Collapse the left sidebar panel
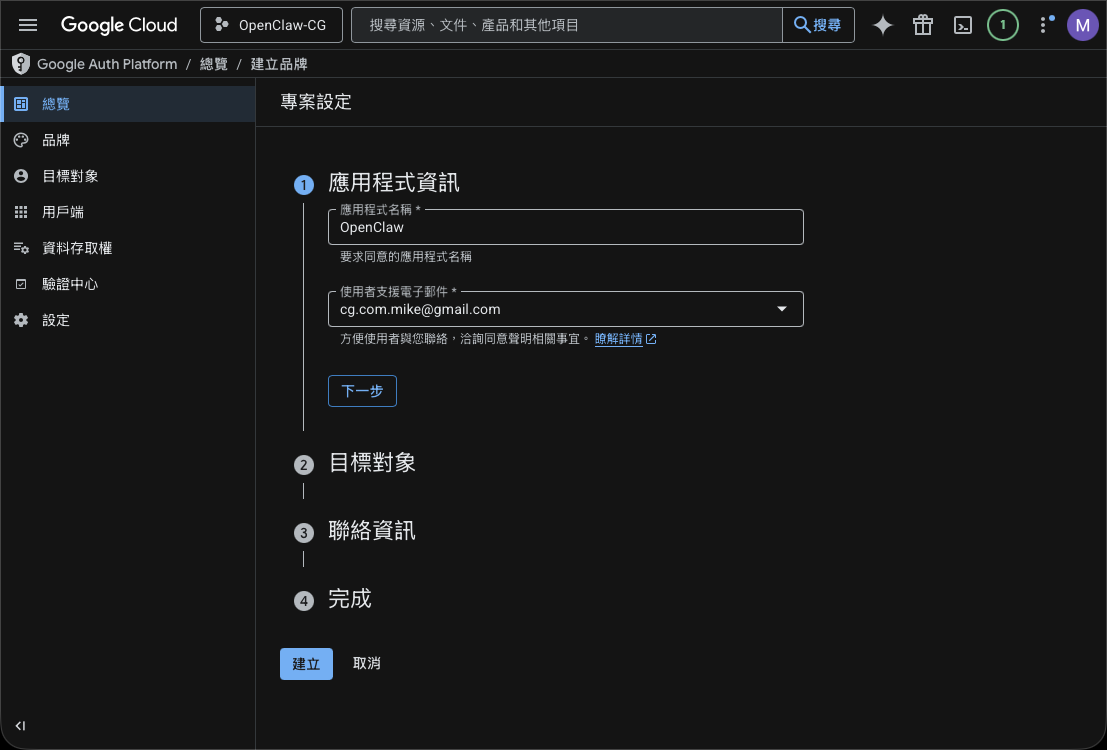Screen dimensions: 1107x750 click(20, 726)
